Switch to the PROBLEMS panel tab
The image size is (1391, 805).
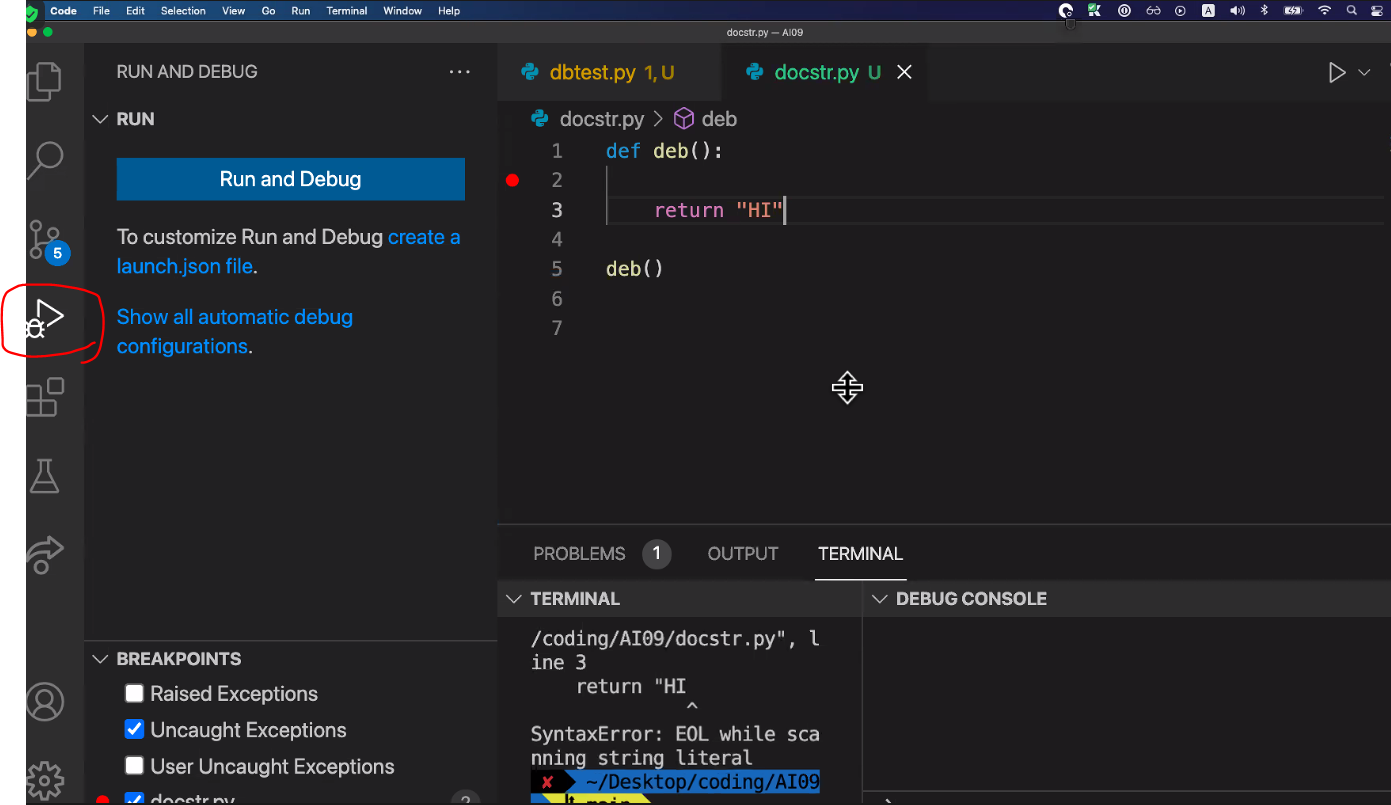[x=579, y=554]
